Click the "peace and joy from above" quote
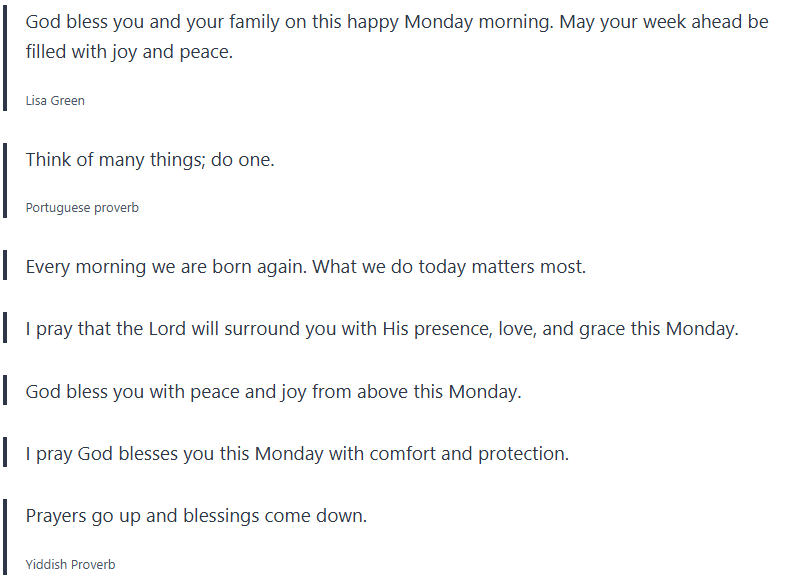 (x=273, y=391)
